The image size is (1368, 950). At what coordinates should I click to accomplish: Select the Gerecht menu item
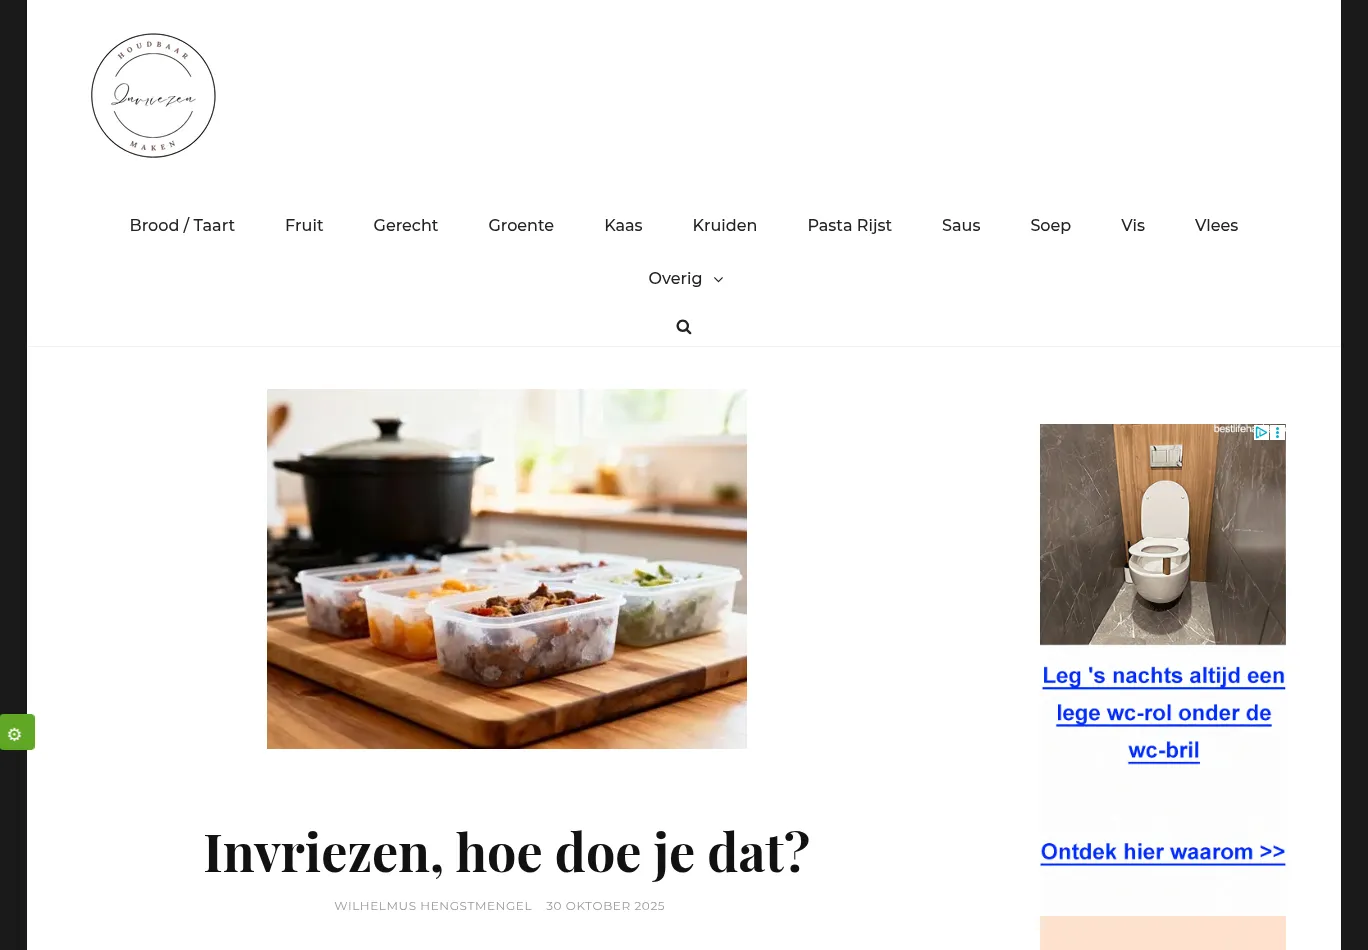(405, 225)
